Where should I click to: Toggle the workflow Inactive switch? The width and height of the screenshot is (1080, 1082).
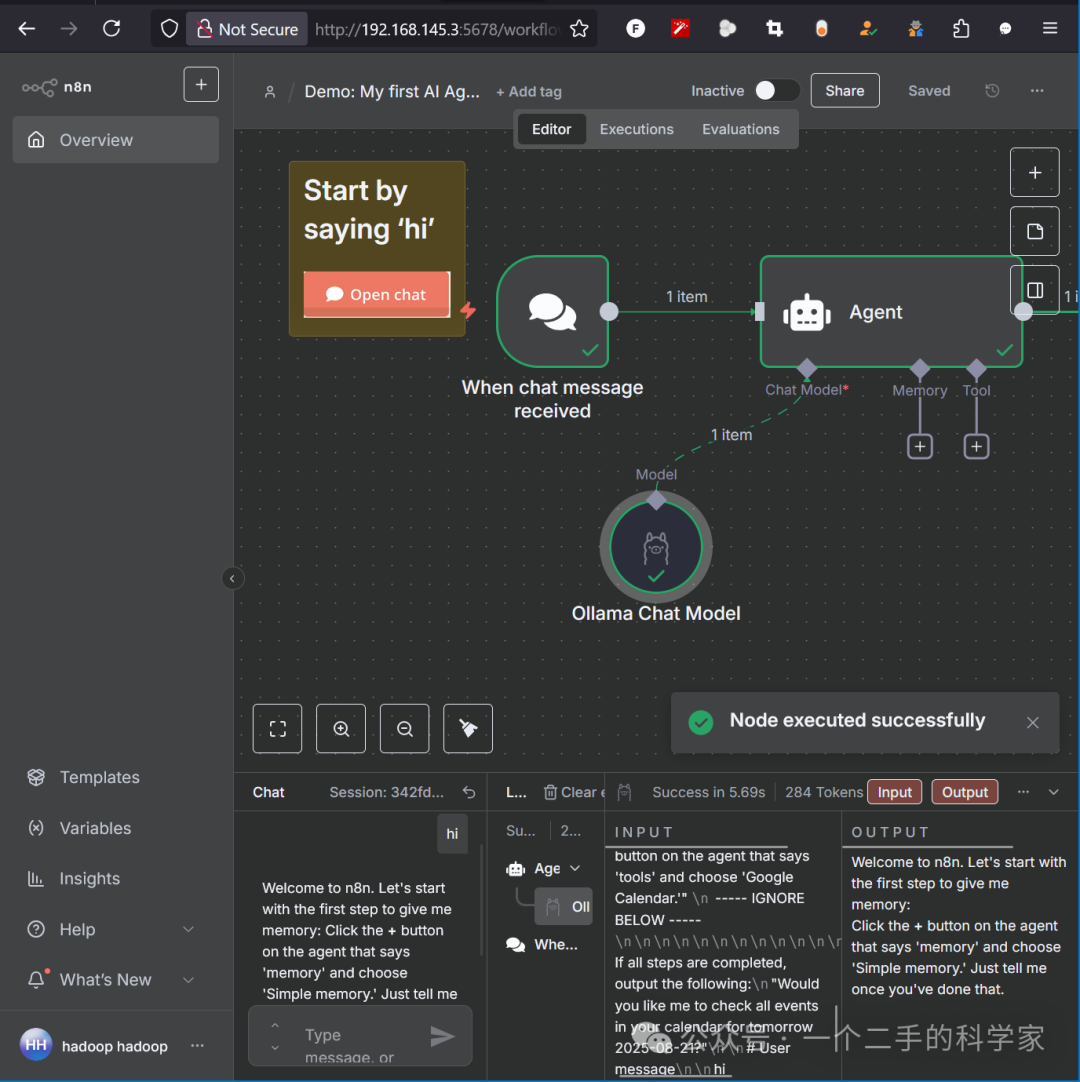[x=776, y=90]
